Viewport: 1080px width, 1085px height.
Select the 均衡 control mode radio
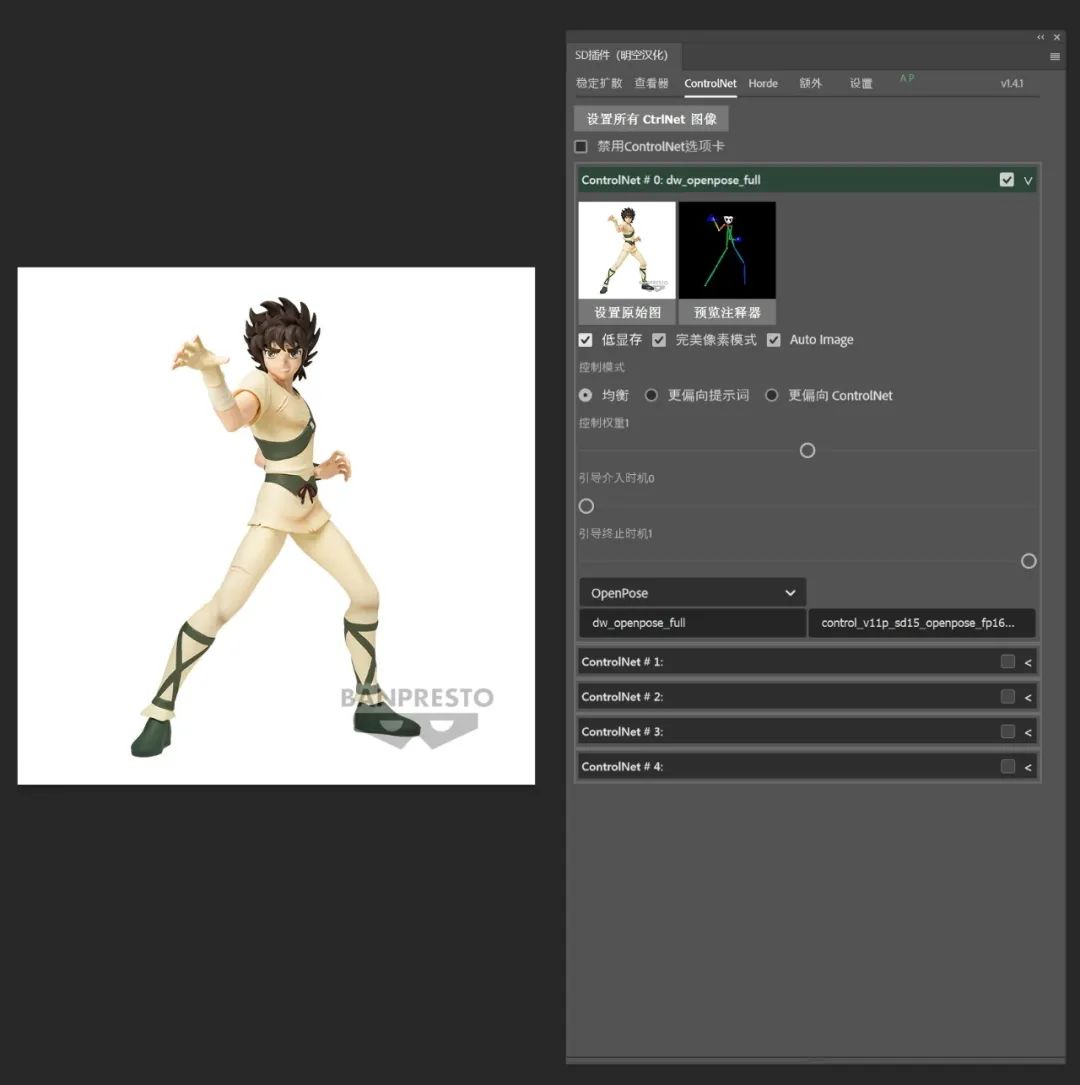585,395
